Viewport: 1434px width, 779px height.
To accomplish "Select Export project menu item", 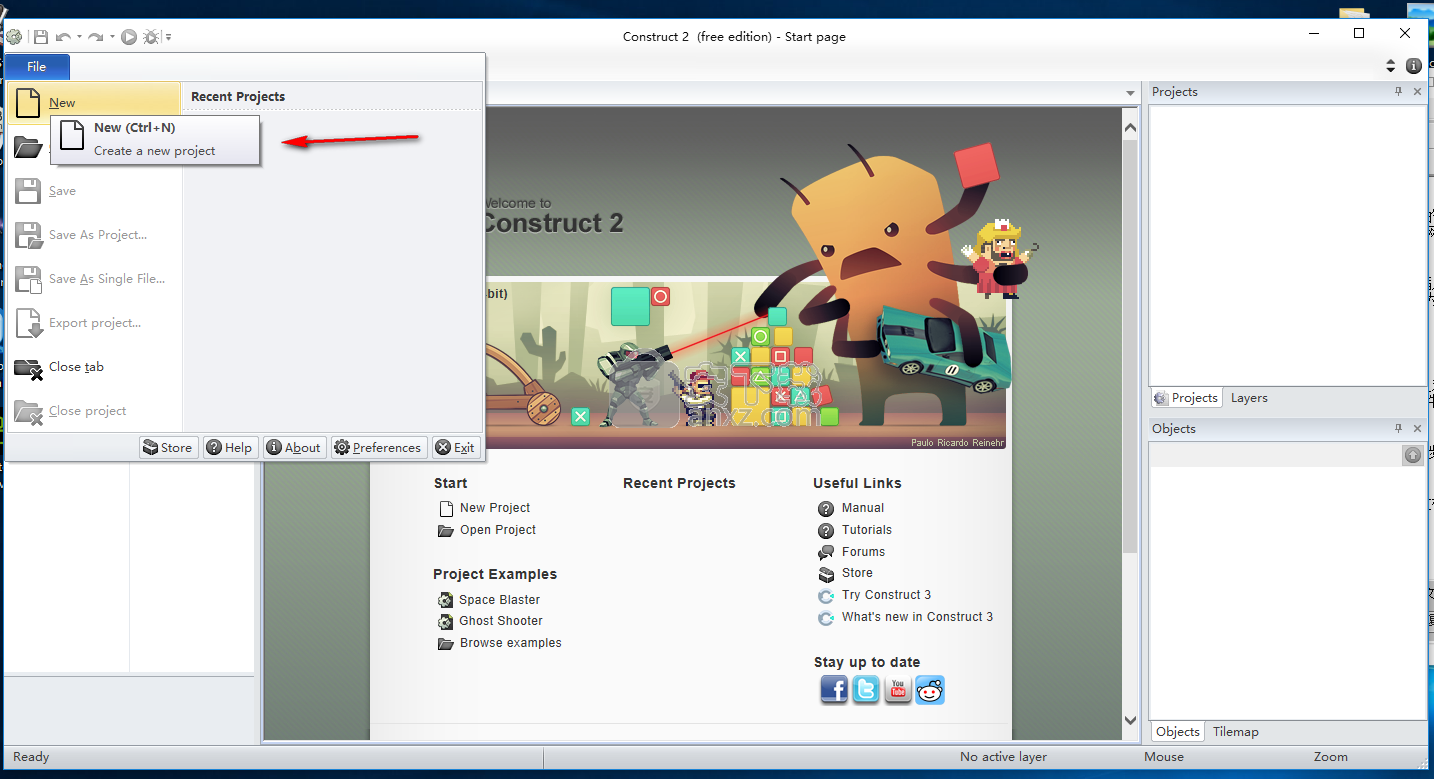I will point(94,323).
